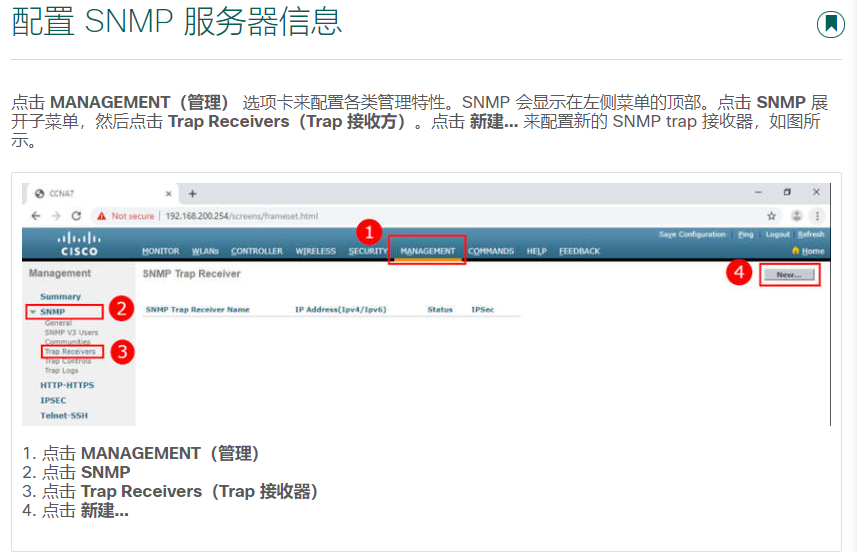Switch to the MONITOR tab
The height and width of the screenshot is (552, 857).
[160, 251]
